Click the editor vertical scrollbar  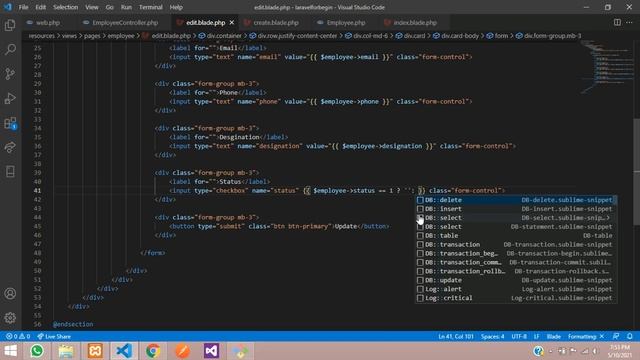[637, 171]
